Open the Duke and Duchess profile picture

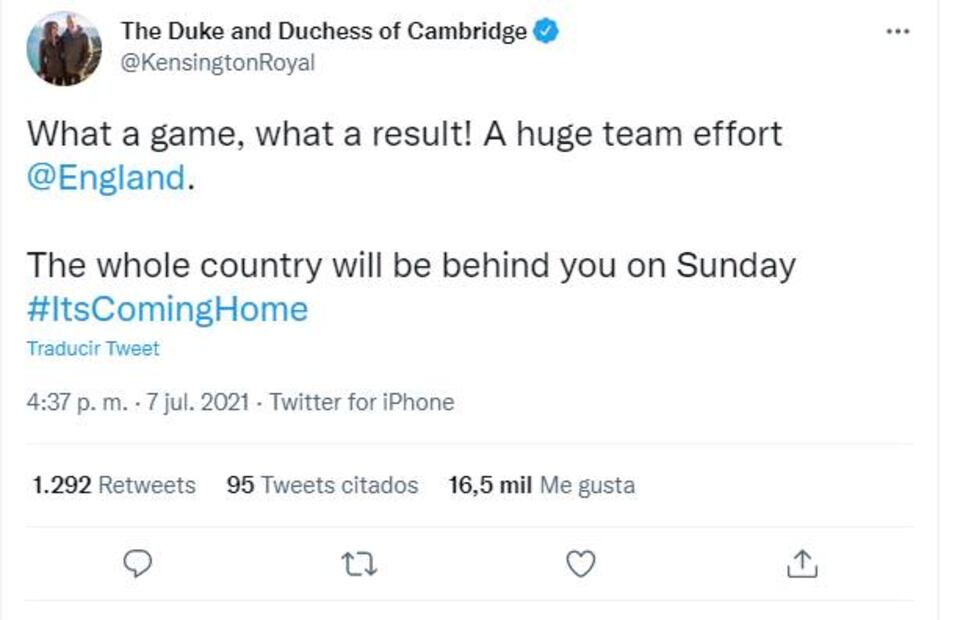63,49
